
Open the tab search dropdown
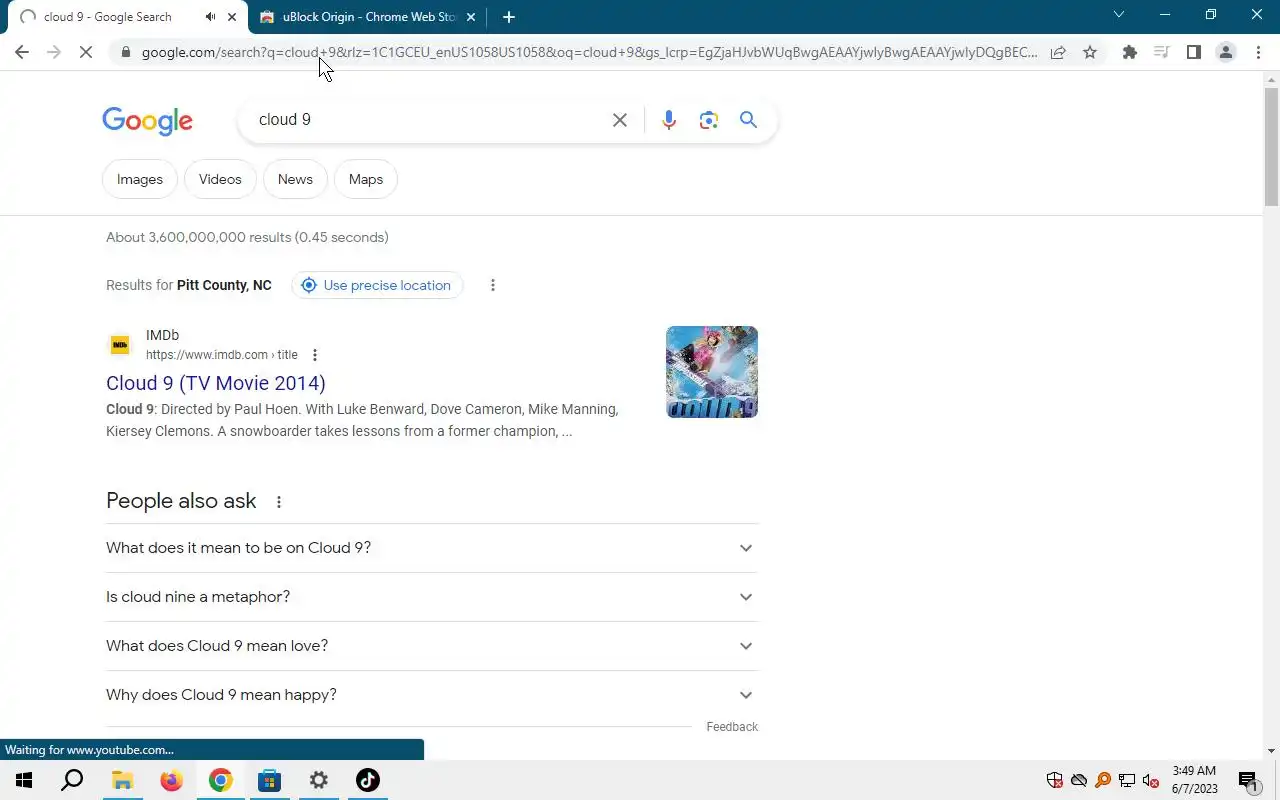[1119, 15]
